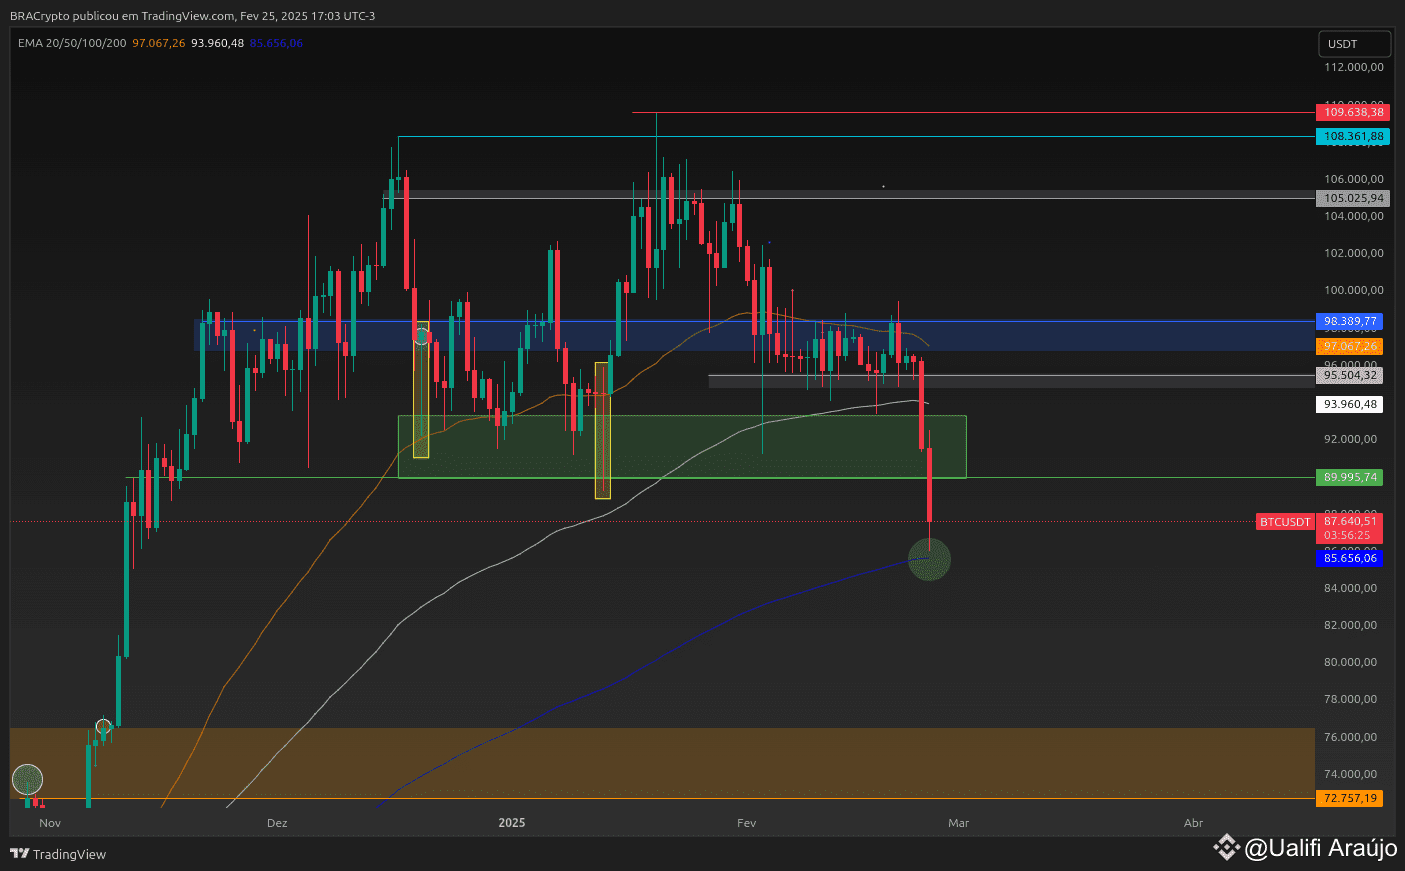This screenshot has height=871, width=1405.
Task: Click the orange 97.067,26 price axis label
Action: (1350, 346)
